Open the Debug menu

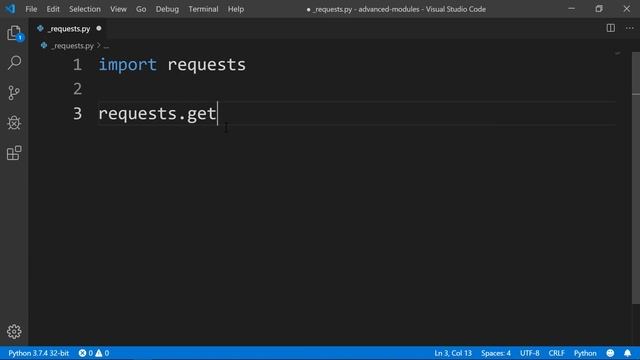point(167,9)
